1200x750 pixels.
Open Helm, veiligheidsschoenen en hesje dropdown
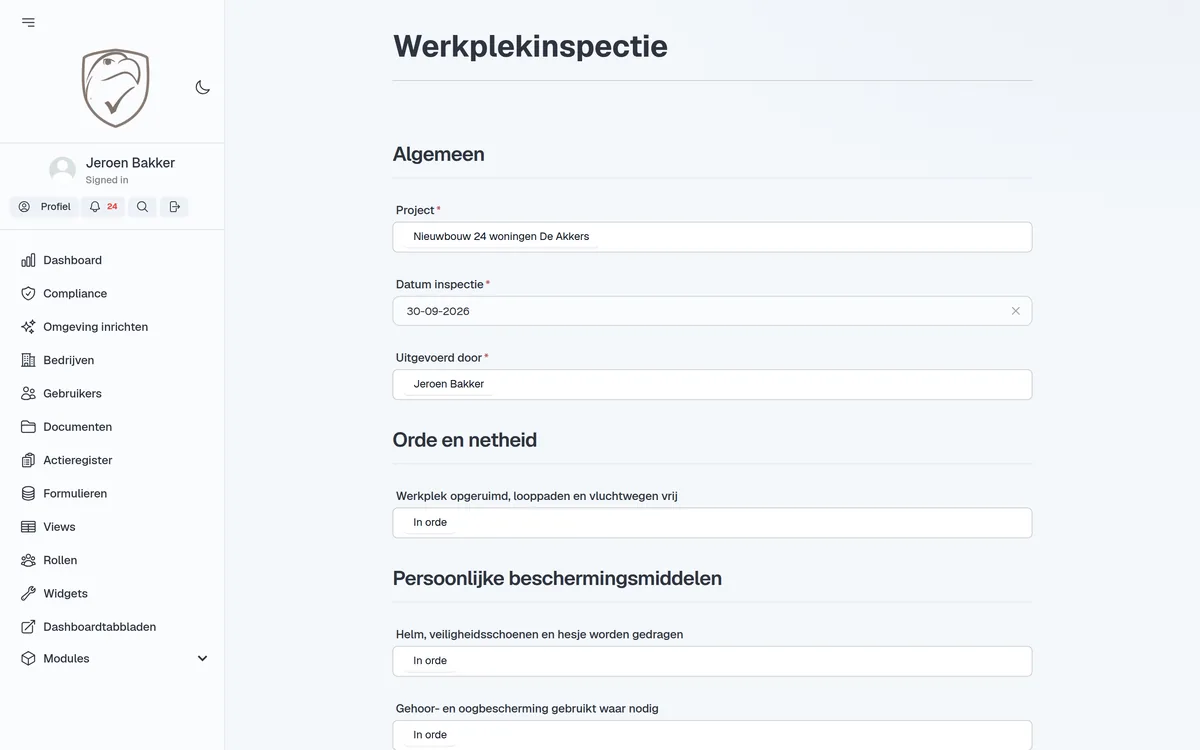(712, 661)
